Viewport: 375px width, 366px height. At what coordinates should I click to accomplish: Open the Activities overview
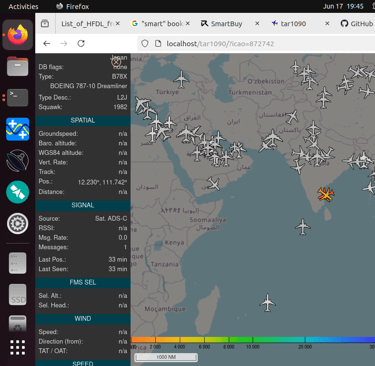pos(23,6)
